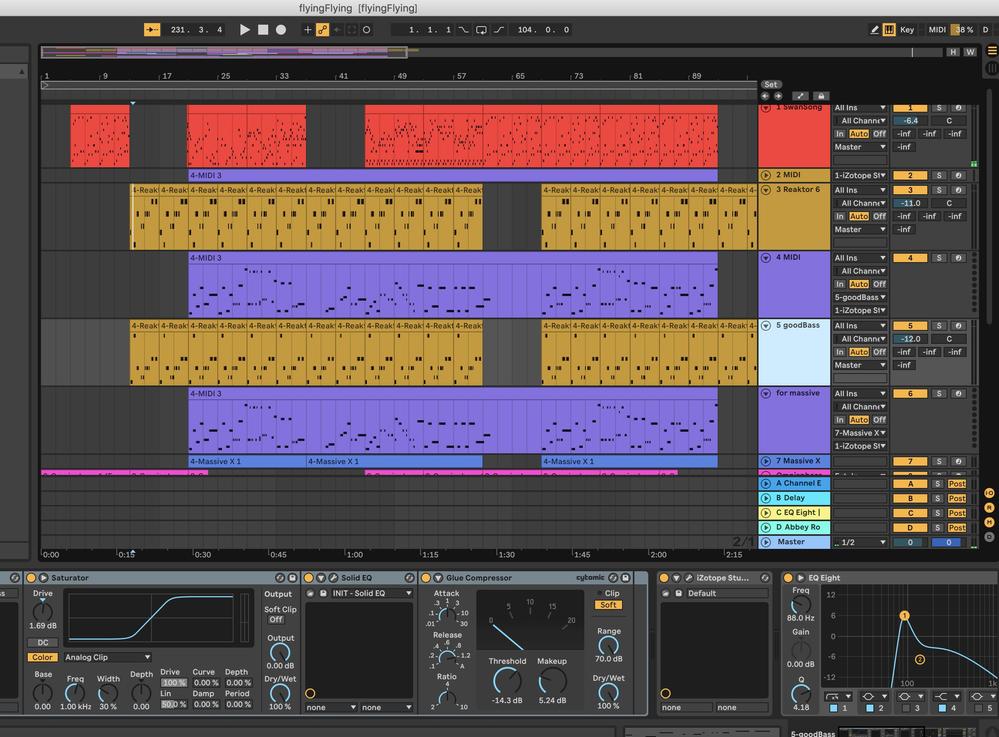Screen dimensions: 999x737
Task: Open Master track 1/2 output dropdown
Action: point(860,542)
